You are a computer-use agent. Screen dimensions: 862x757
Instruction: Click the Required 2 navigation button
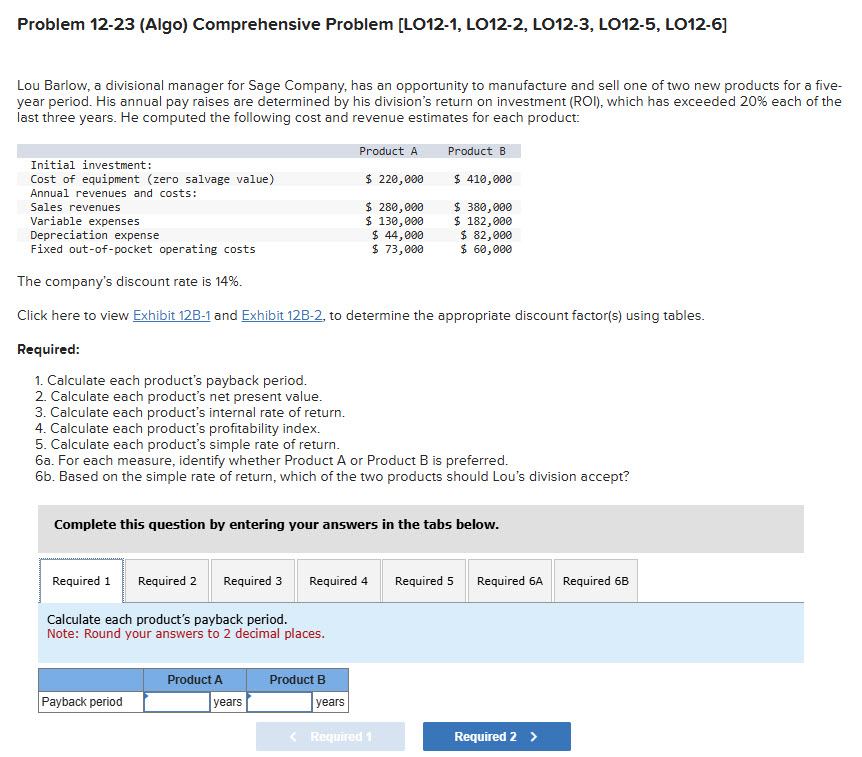496,736
